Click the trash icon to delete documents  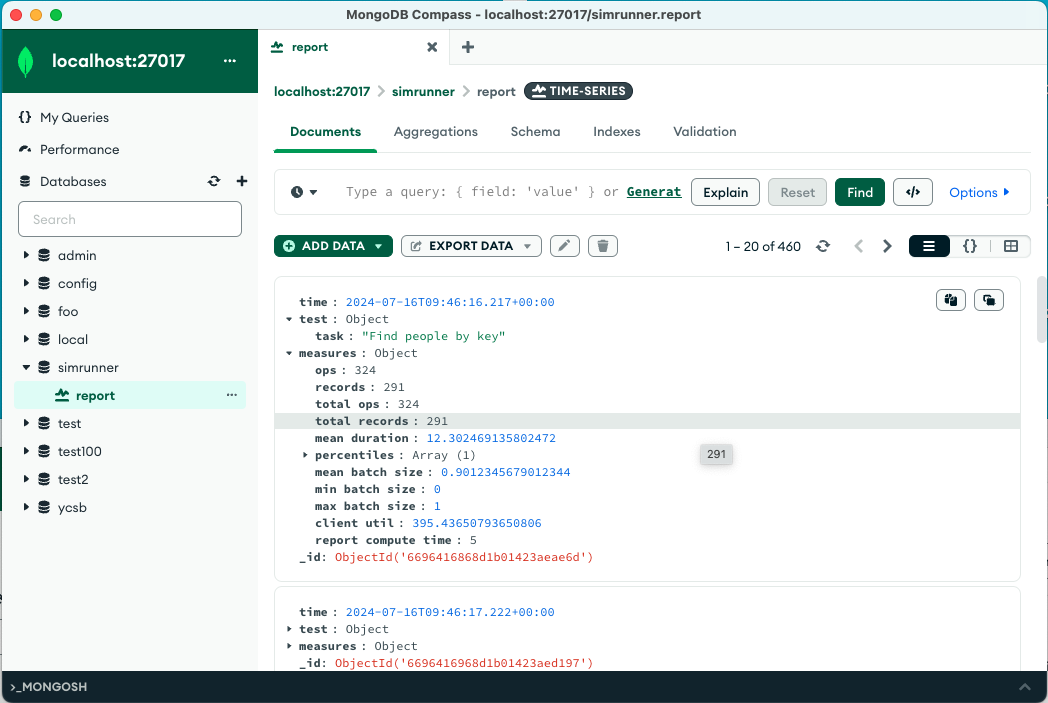pos(603,246)
